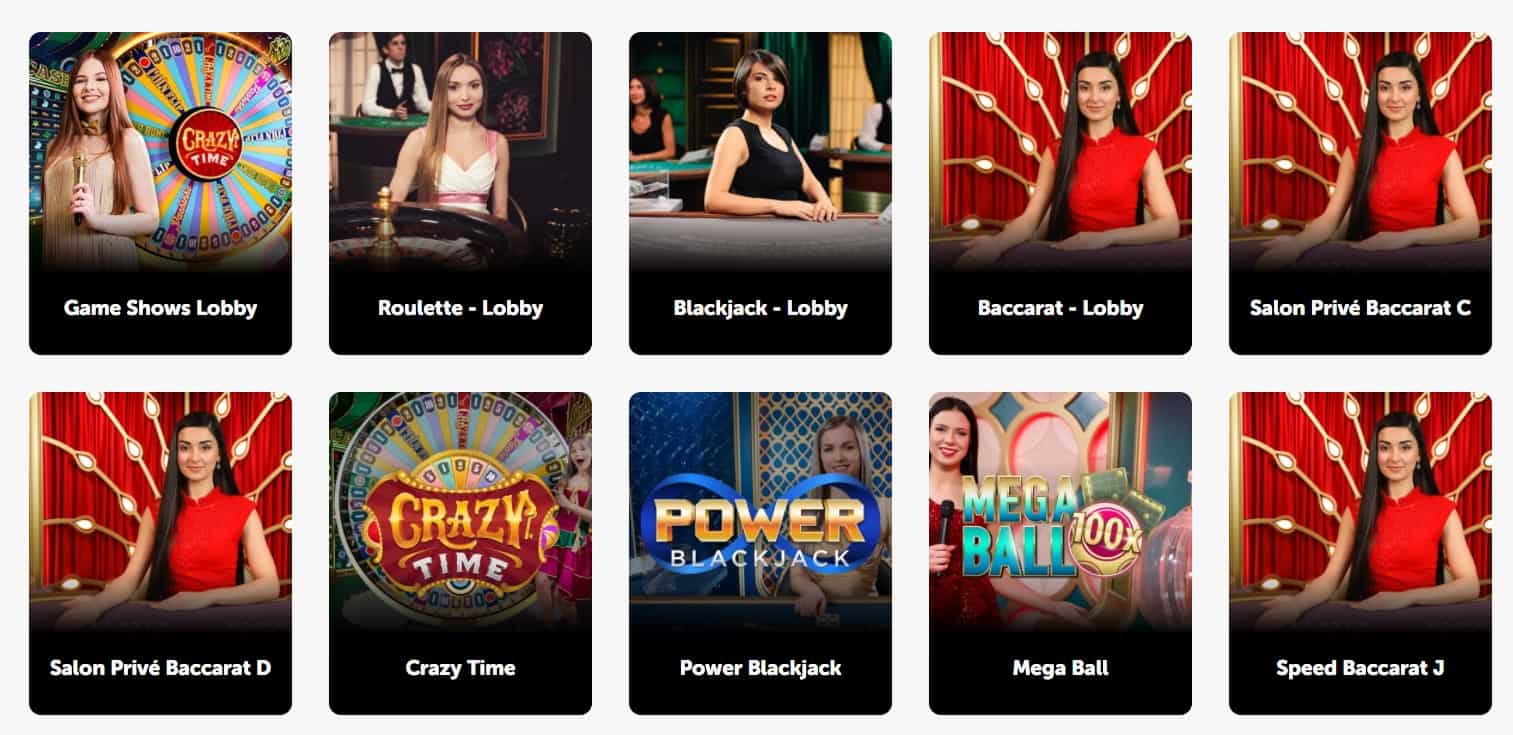
Task: Click the Roulette - Lobby dealer image
Action: [460, 152]
